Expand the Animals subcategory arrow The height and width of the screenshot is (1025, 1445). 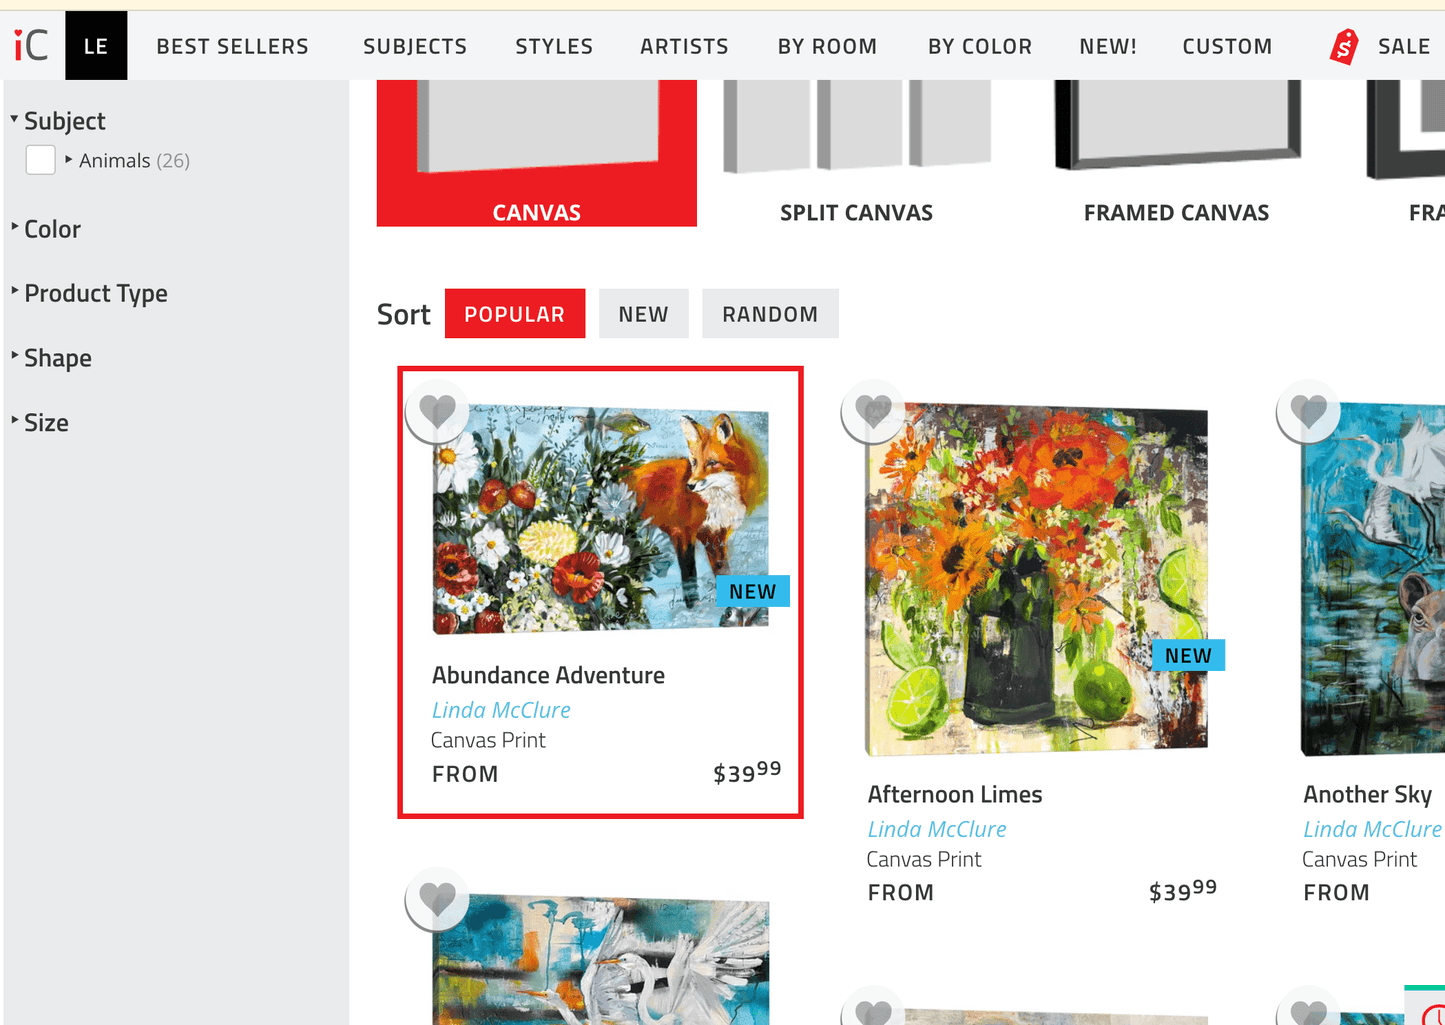point(68,159)
